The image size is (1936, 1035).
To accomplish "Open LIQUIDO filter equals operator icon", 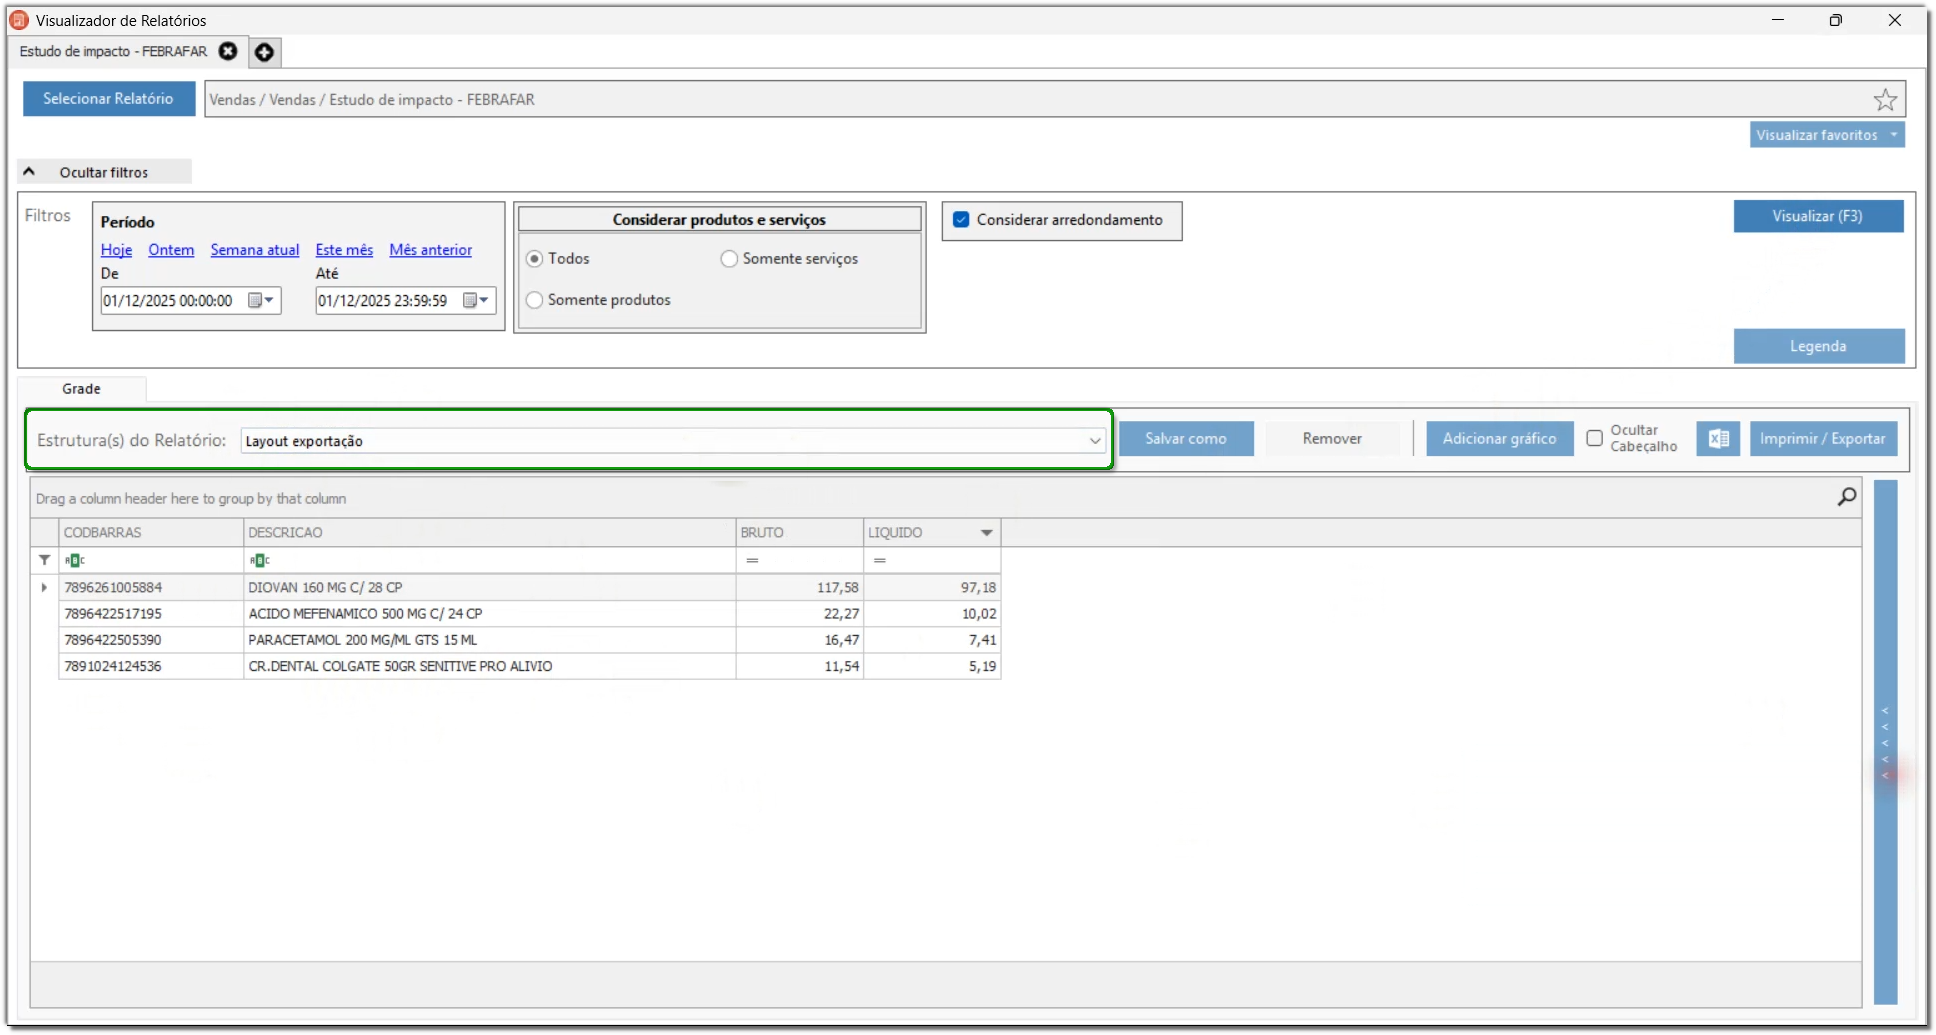I will [880, 560].
